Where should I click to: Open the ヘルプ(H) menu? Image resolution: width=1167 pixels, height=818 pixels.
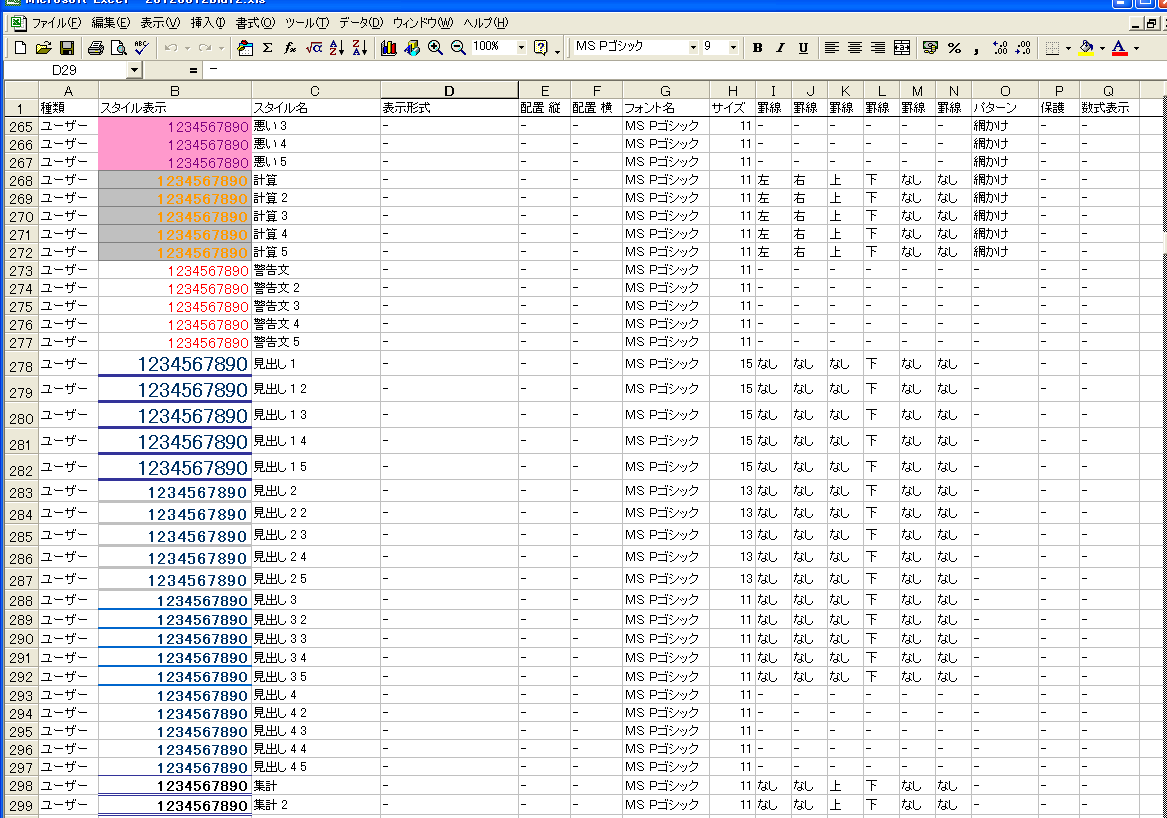[x=486, y=23]
